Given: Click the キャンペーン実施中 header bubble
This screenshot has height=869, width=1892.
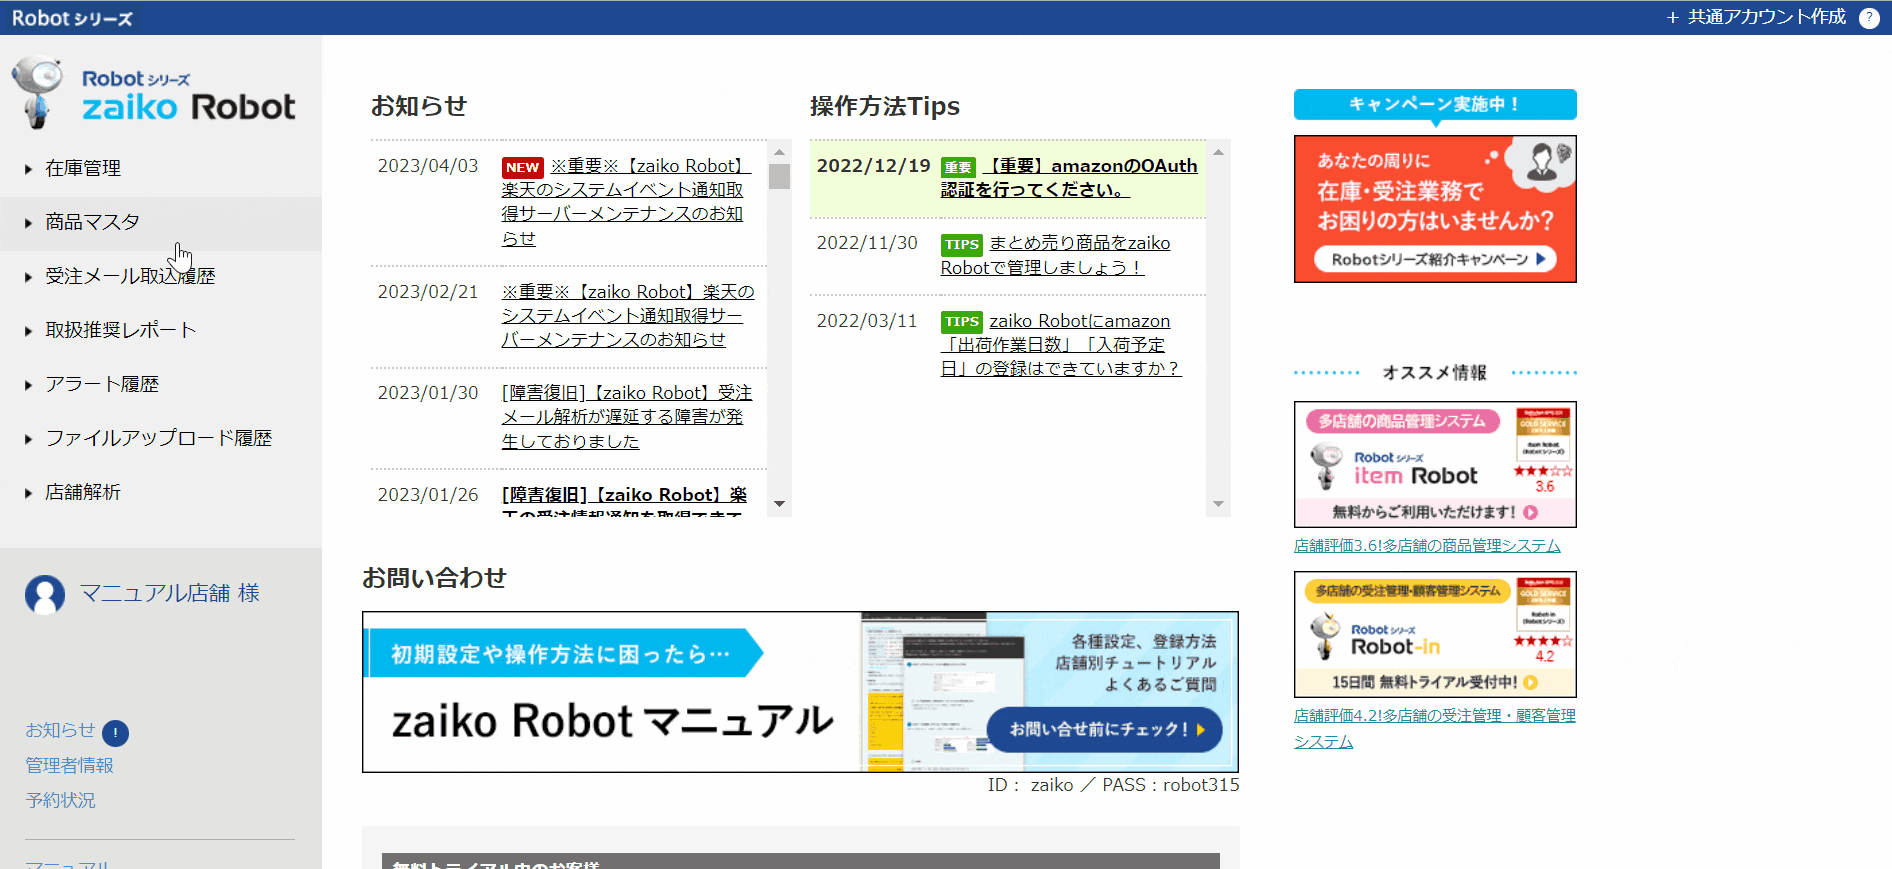Looking at the screenshot, I should coord(1435,105).
